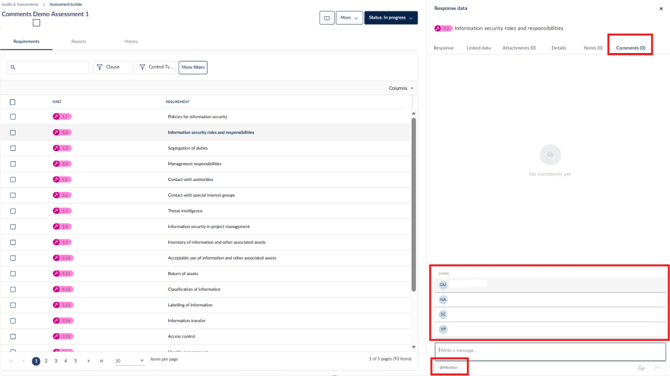This screenshot has height=376, width=670.
Task: Click the More filters button
Action: [x=193, y=67]
